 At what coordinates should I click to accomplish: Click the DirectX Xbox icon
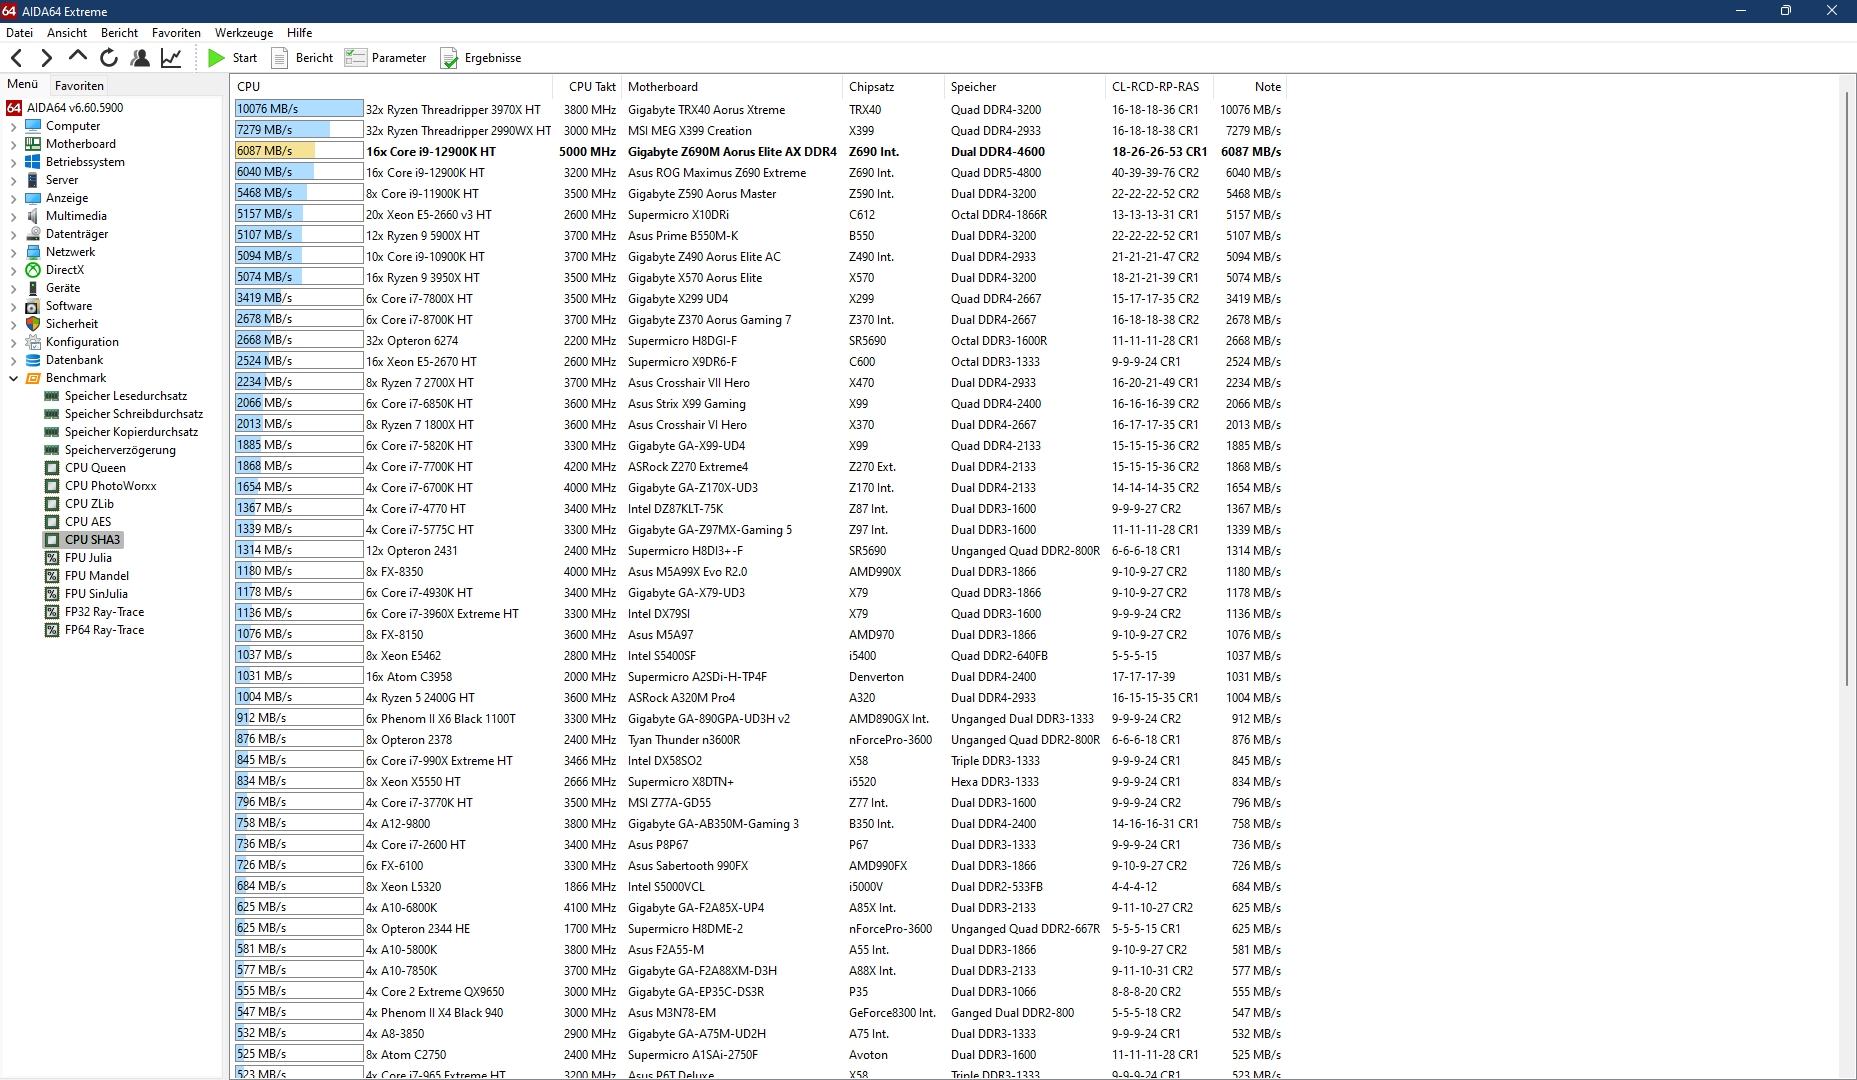click(x=33, y=270)
